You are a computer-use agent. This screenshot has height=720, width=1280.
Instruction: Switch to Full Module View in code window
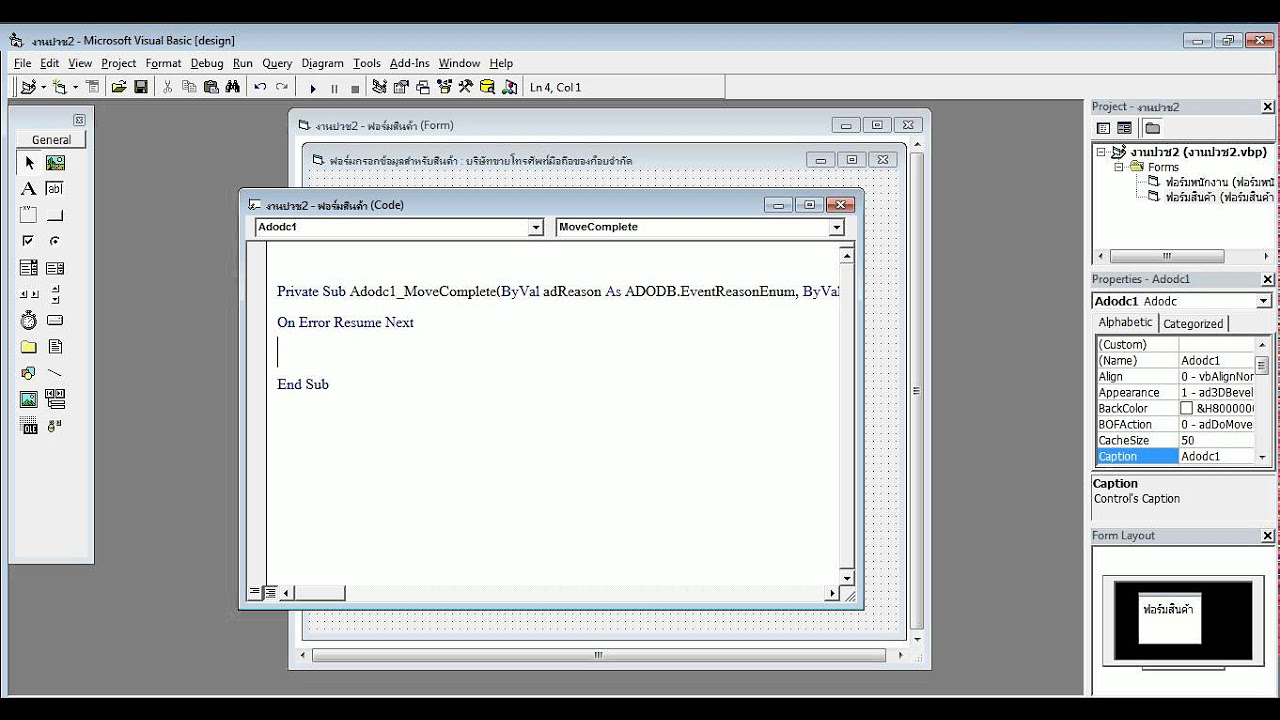click(x=270, y=592)
